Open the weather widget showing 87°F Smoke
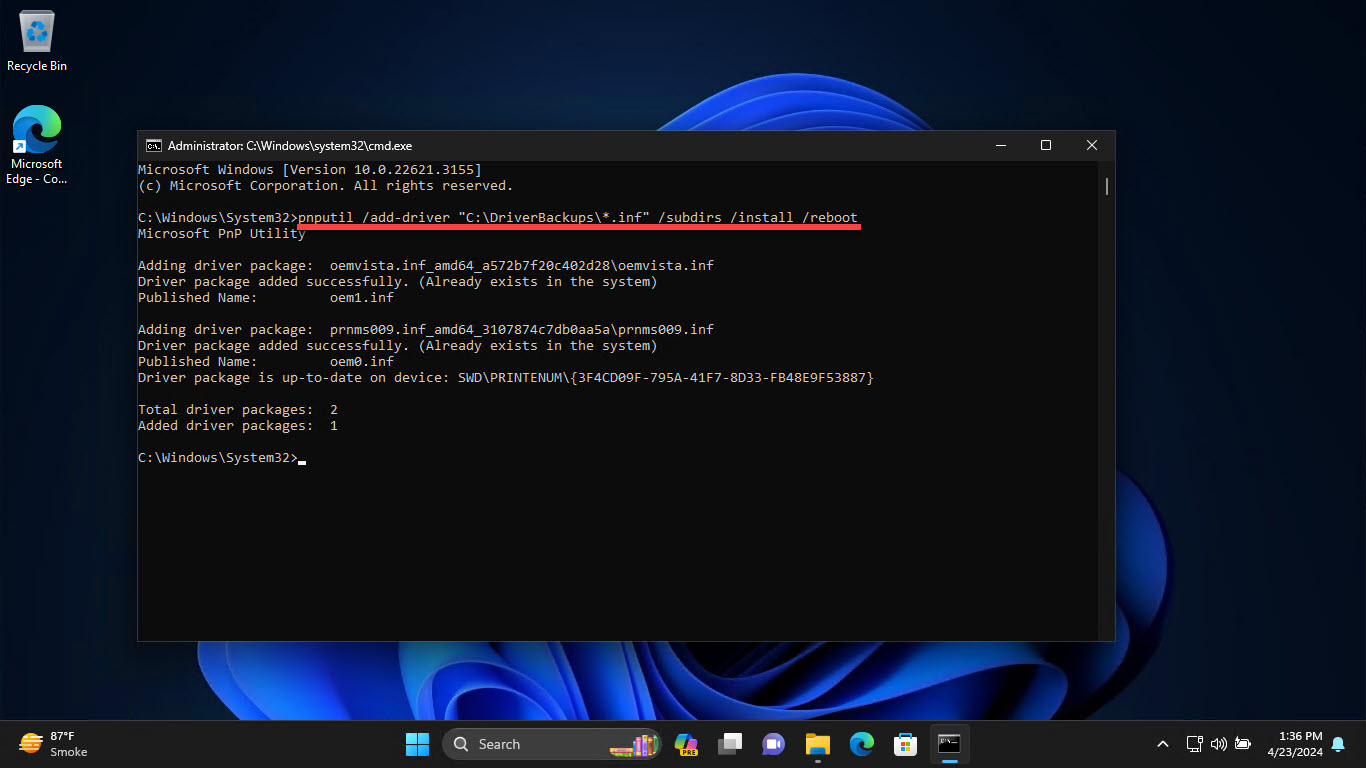Screen dimensions: 1366x768 [54, 744]
